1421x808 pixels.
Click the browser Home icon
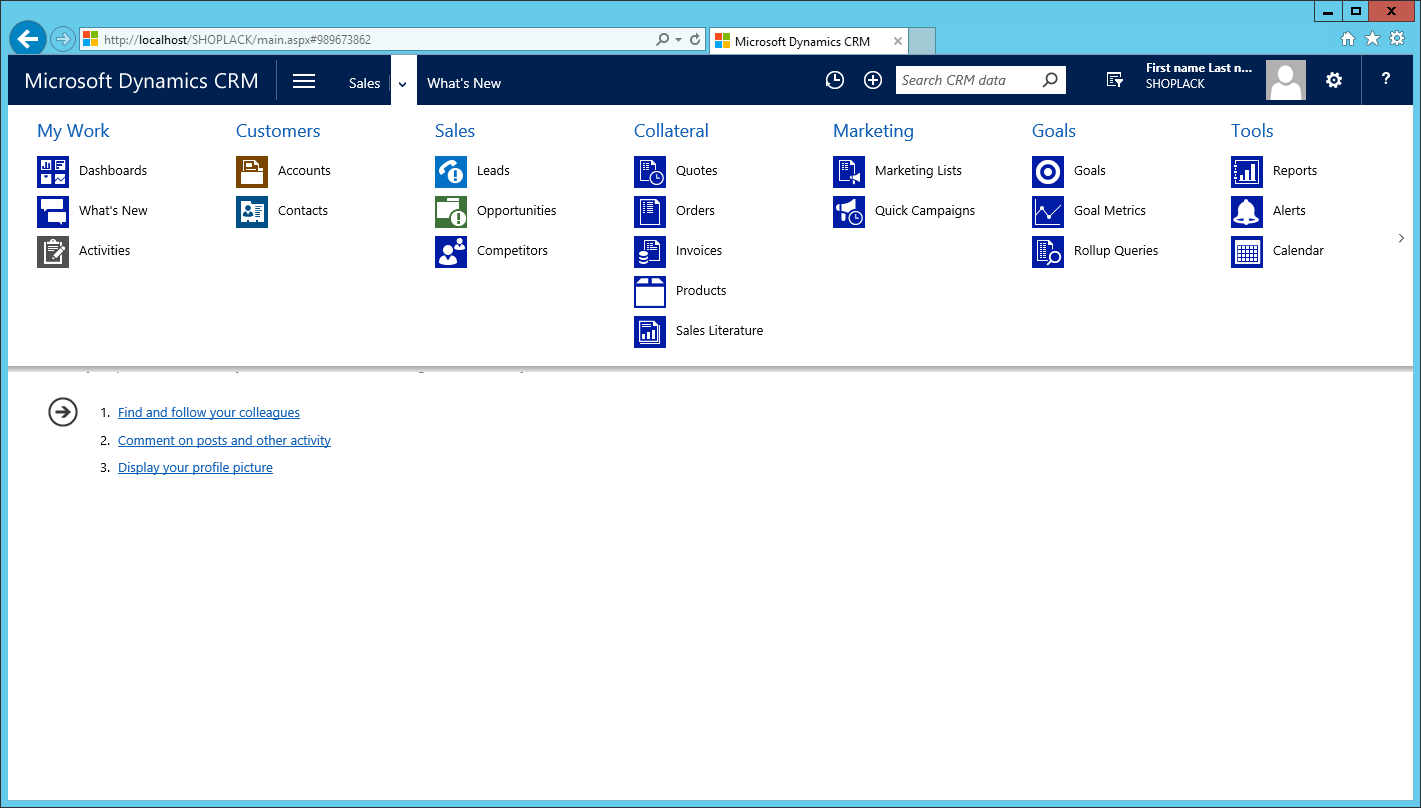coord(1348,39)
